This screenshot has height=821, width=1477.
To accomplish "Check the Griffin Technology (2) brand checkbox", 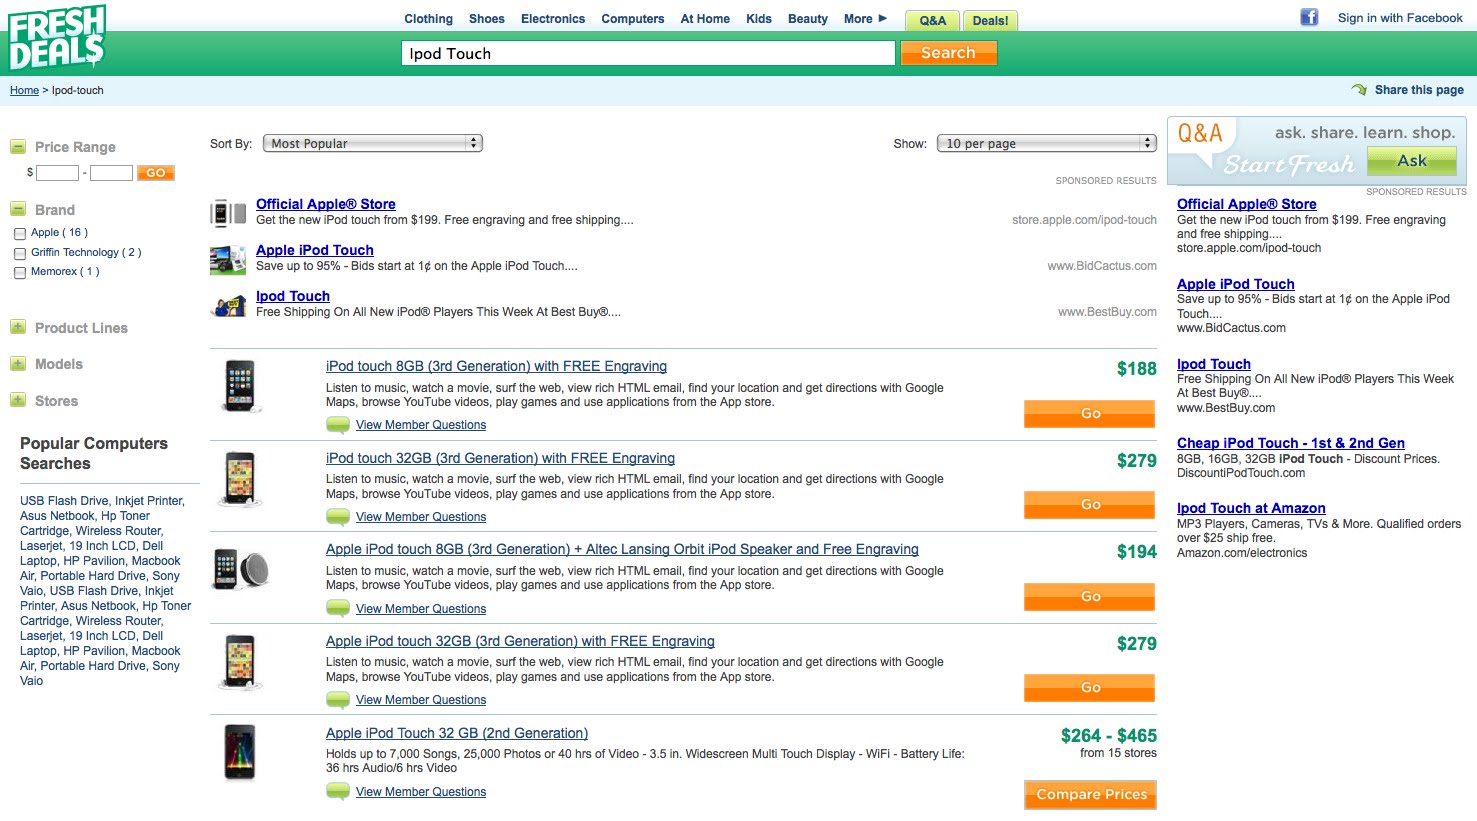I will pyautogui.click(x=19, y=254).
